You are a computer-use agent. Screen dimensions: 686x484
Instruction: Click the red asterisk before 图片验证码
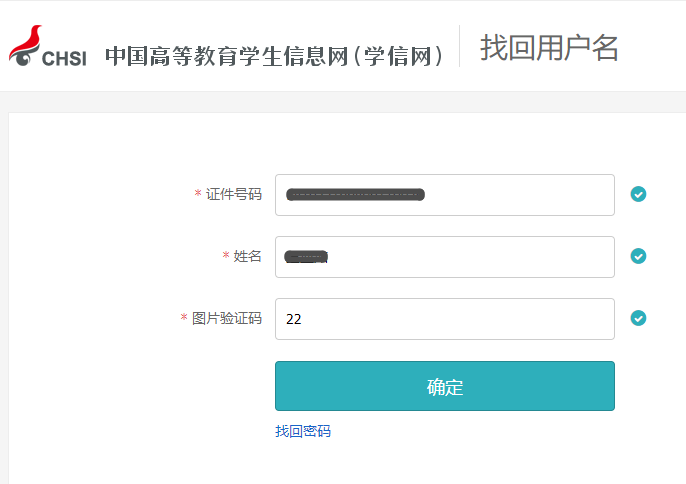click(184, 319)
